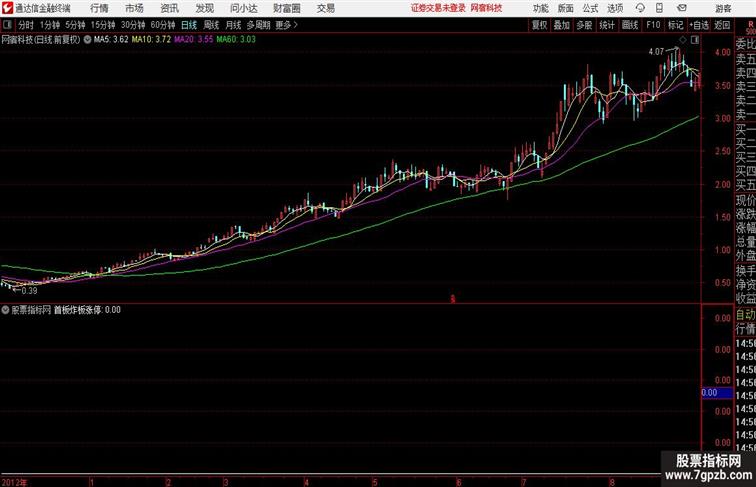The height and width of the screenshot is (487, 756).
Task: Click the 通达信 red logo icon
Action: pyautogui.click(x=7, y=8)
